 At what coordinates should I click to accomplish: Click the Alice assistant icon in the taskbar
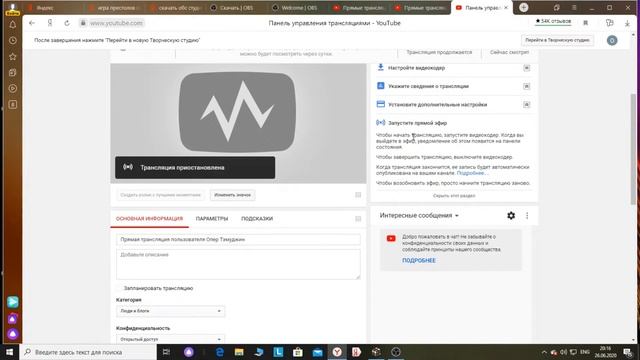pos(189,352)
